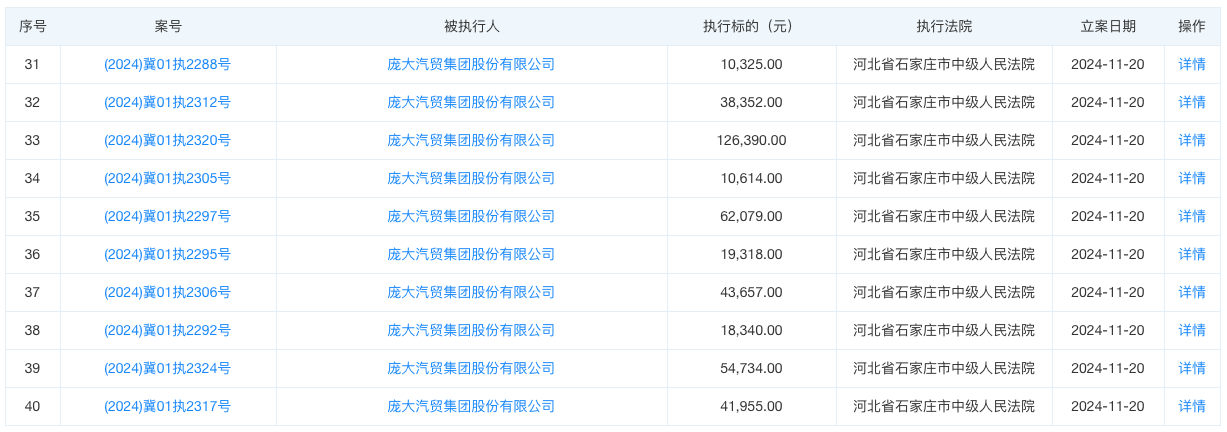Open case number (2024)冀01执2312号 link

click(168, 102)
